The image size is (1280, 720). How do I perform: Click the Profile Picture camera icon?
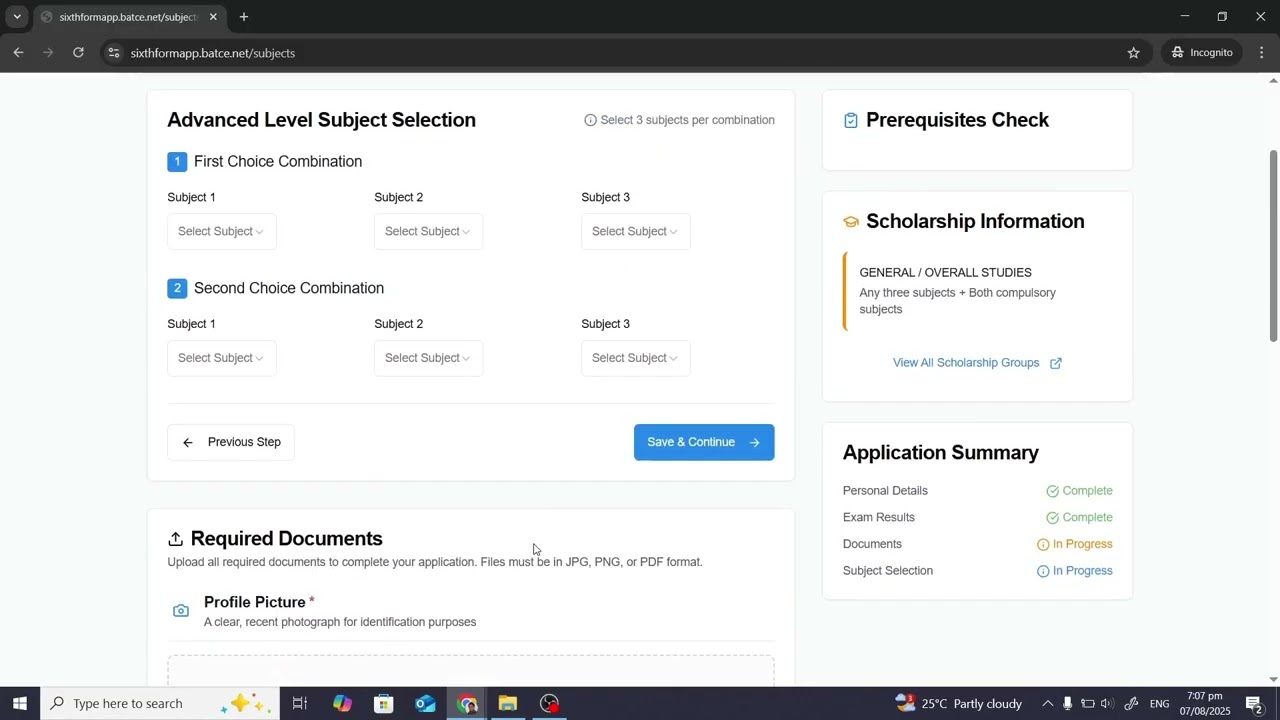(x=181, y=611)
